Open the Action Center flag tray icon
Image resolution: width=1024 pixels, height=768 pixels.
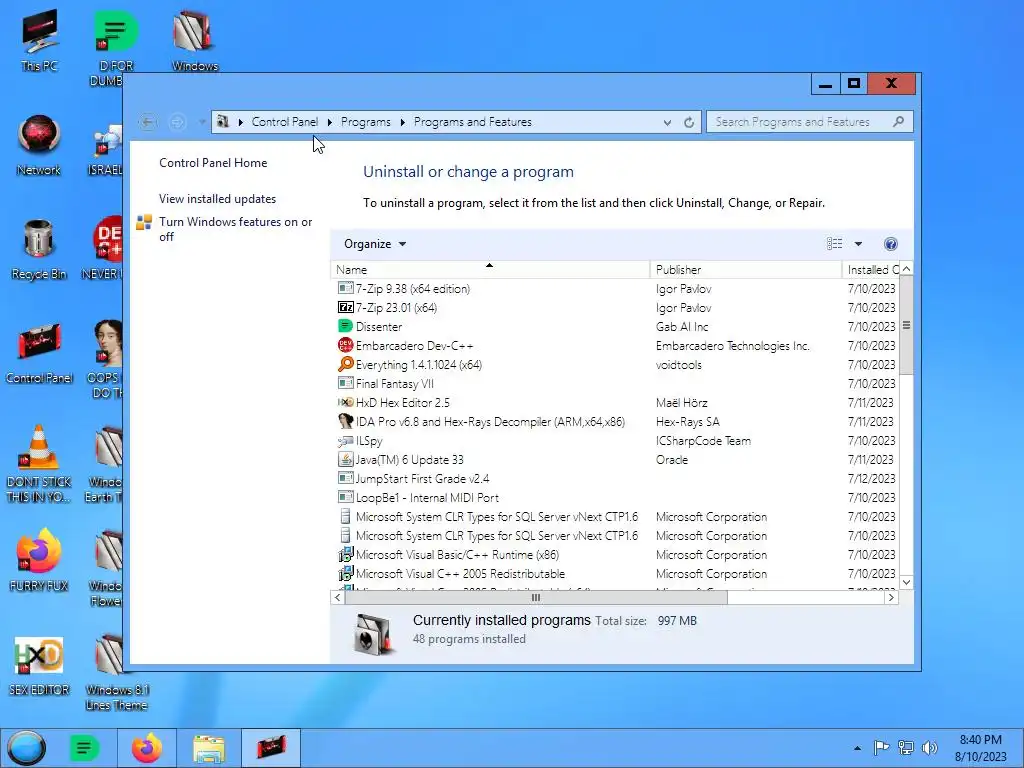pyautogui.click(x=881, y=748)
